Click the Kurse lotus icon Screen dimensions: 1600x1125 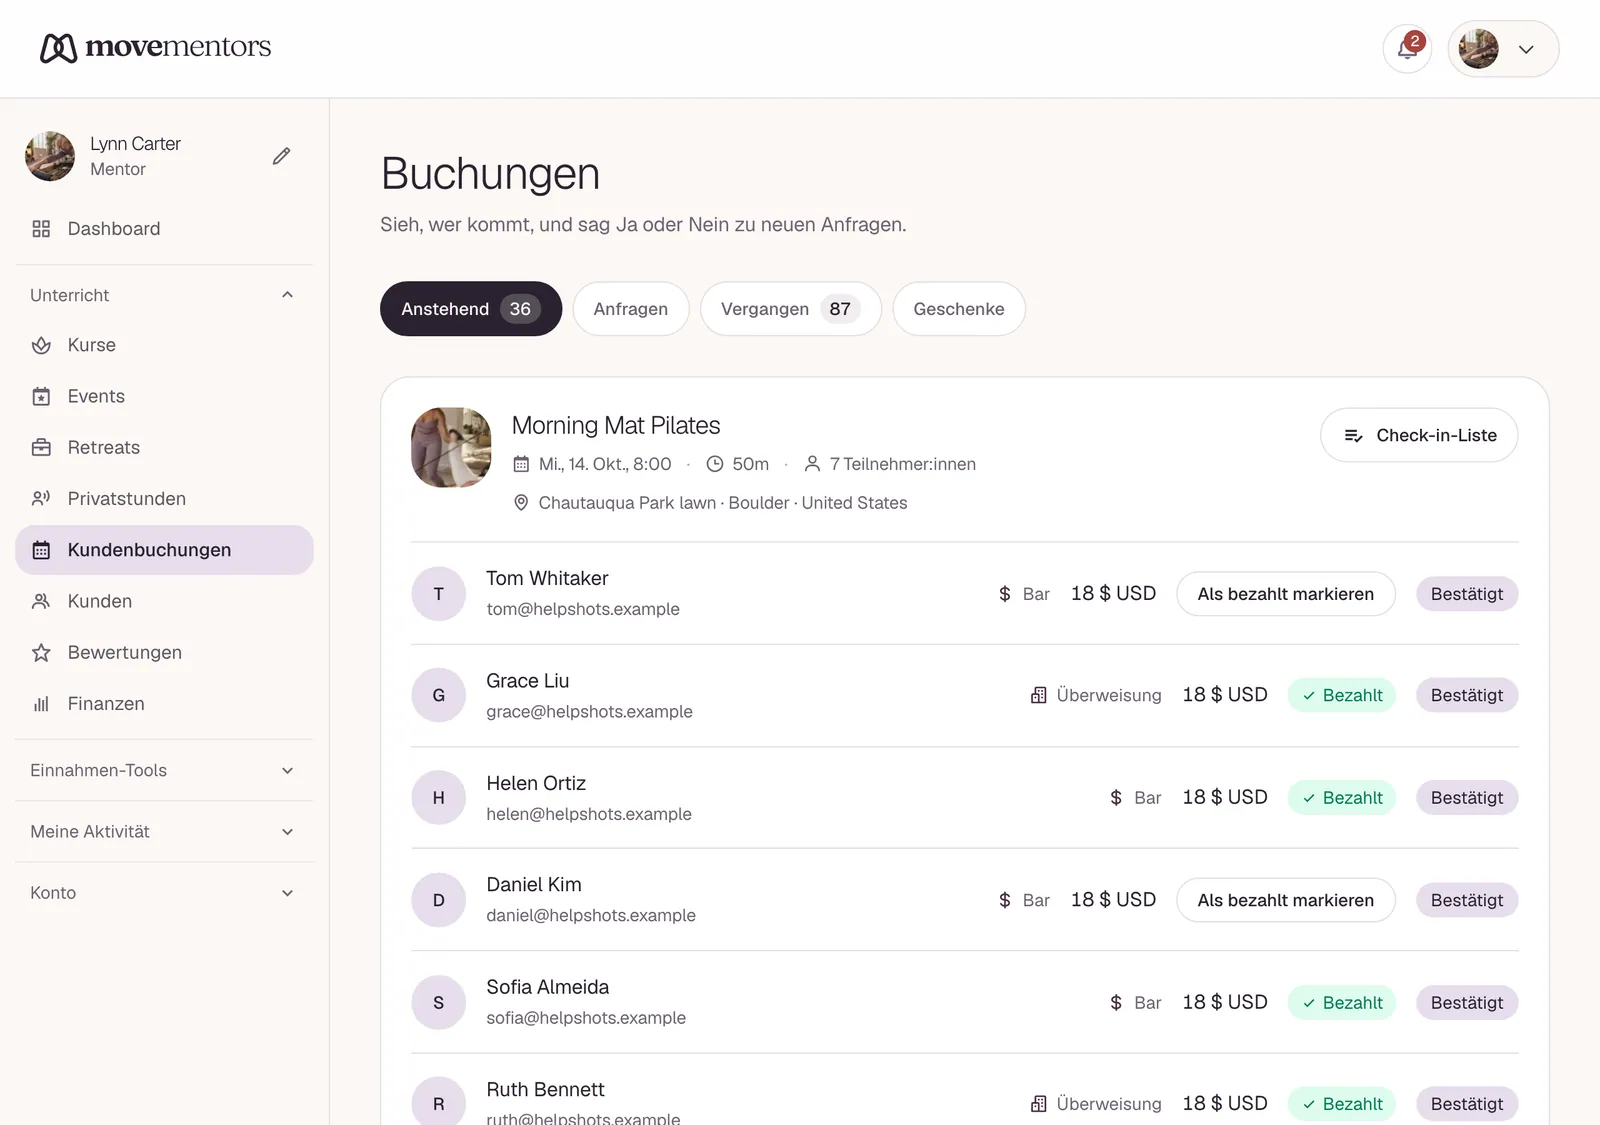coord(41,345)
